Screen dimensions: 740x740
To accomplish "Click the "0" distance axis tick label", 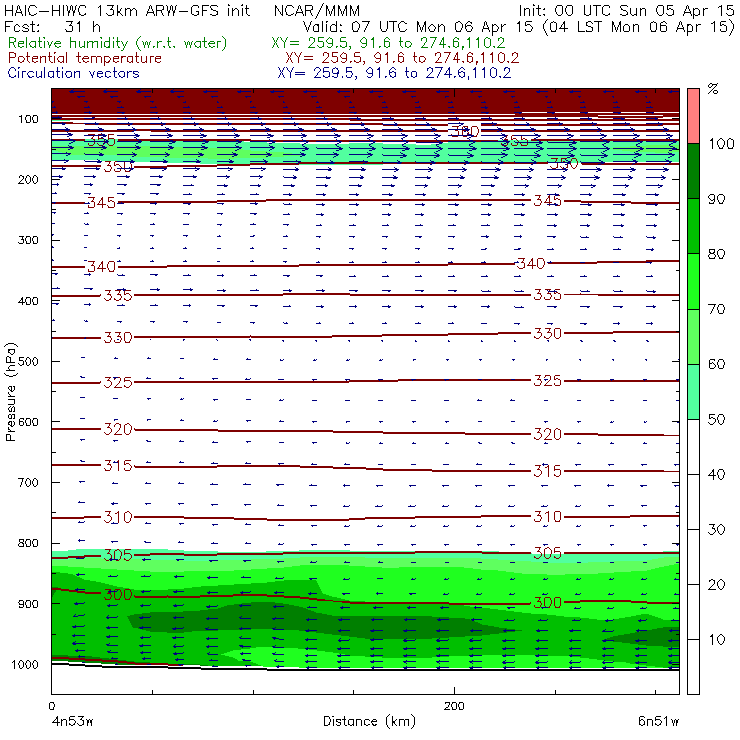I will coord(51,706).
